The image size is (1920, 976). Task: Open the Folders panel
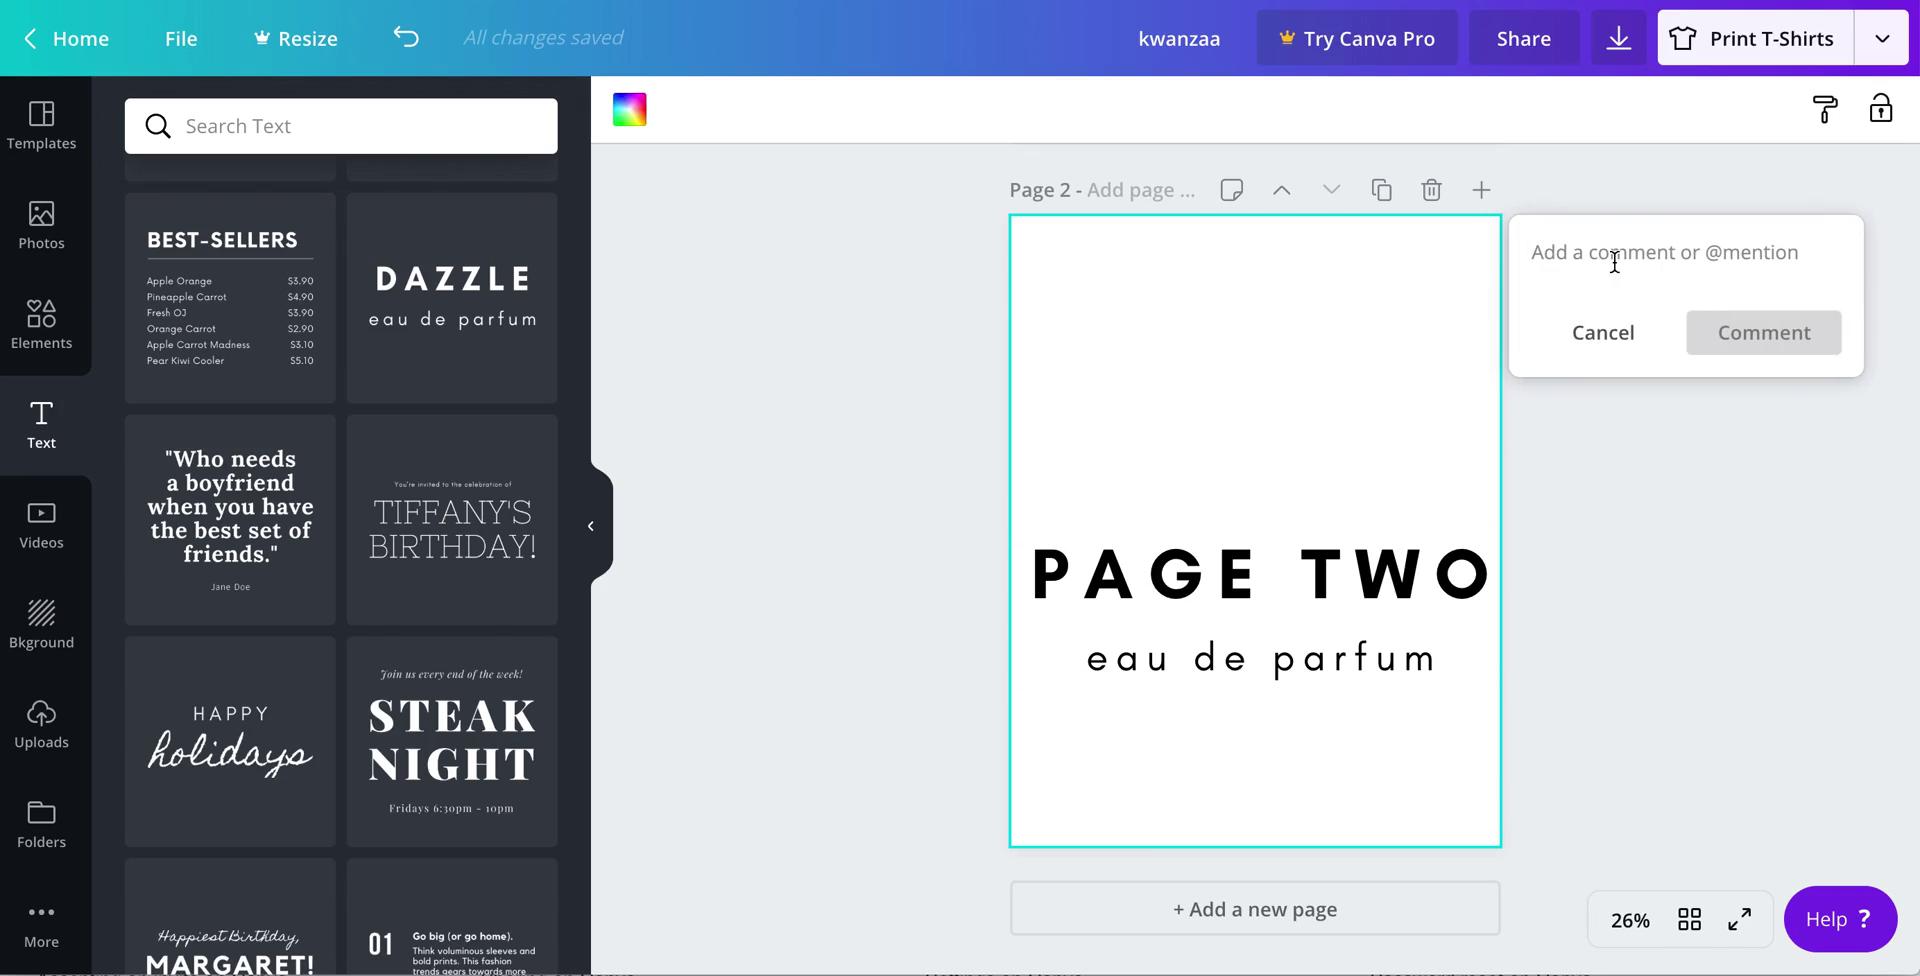tap(41, 826)
